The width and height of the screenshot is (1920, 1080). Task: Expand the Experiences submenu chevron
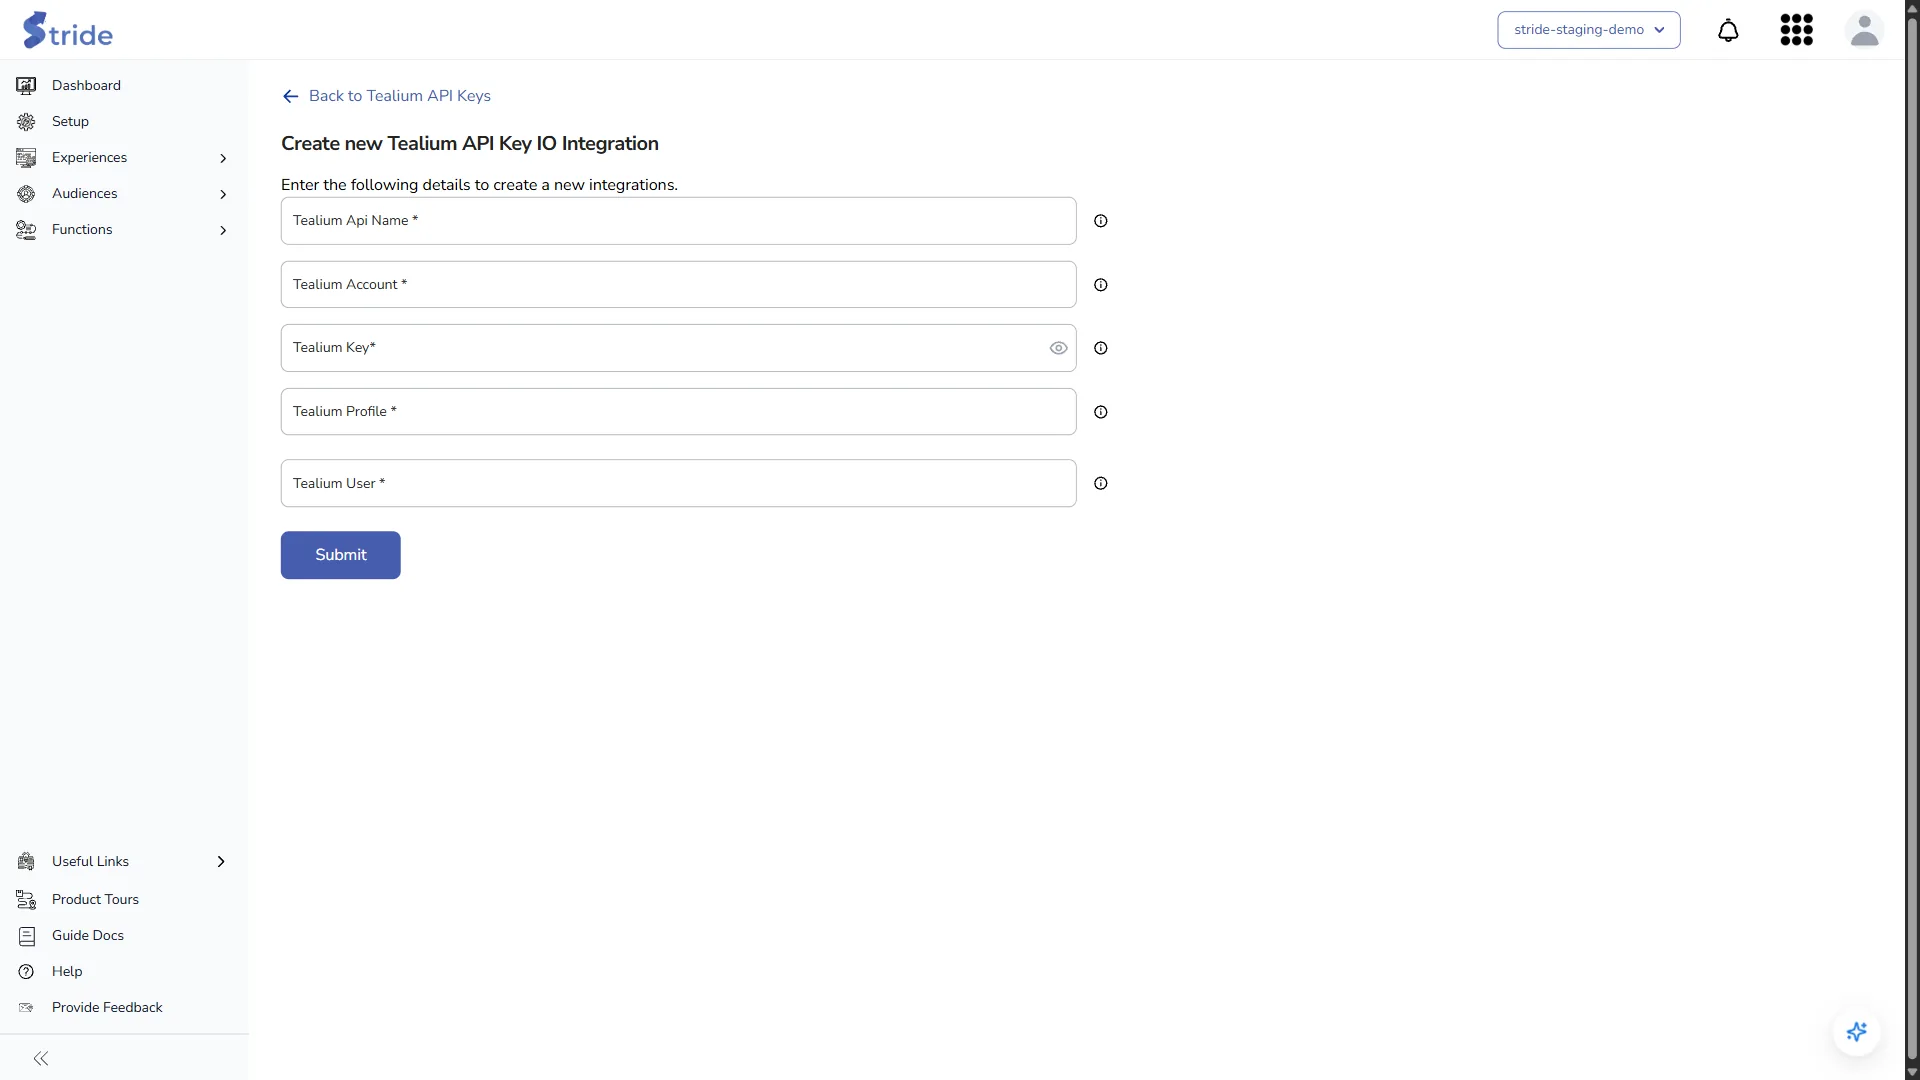tap(223, 158)
